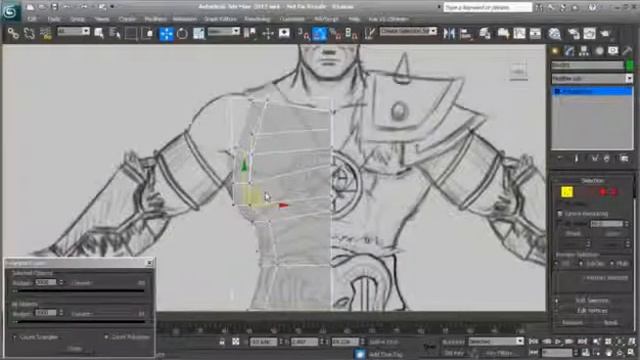640x360 pixels.
Task: Select the yellow Vertex sub-object level
Action: 567,192
